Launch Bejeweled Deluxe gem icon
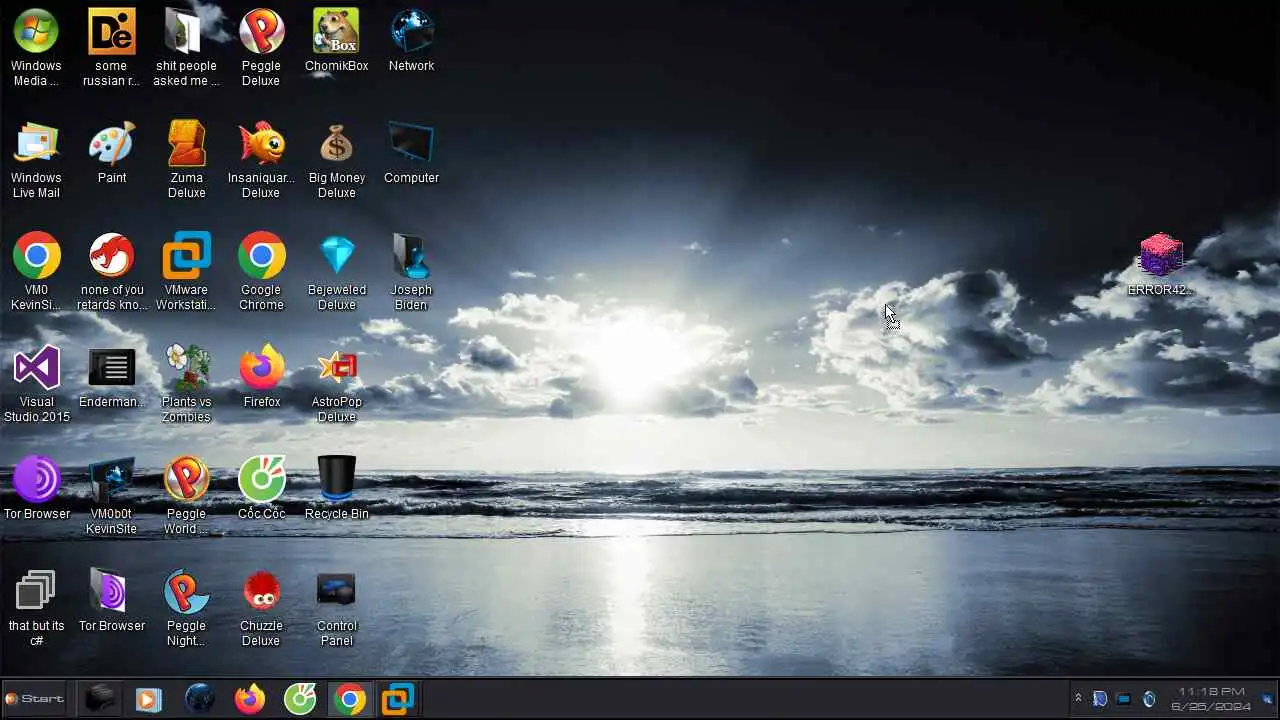This screenshot has height=720, width=1280. [x=337, y=271]
